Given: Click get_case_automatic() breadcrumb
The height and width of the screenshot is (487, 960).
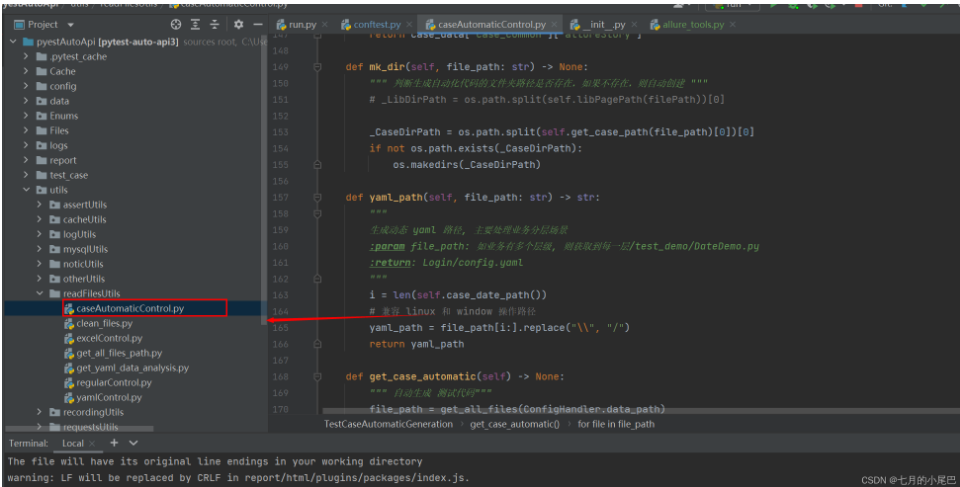Looking at the screenshot, I should 515,424.
